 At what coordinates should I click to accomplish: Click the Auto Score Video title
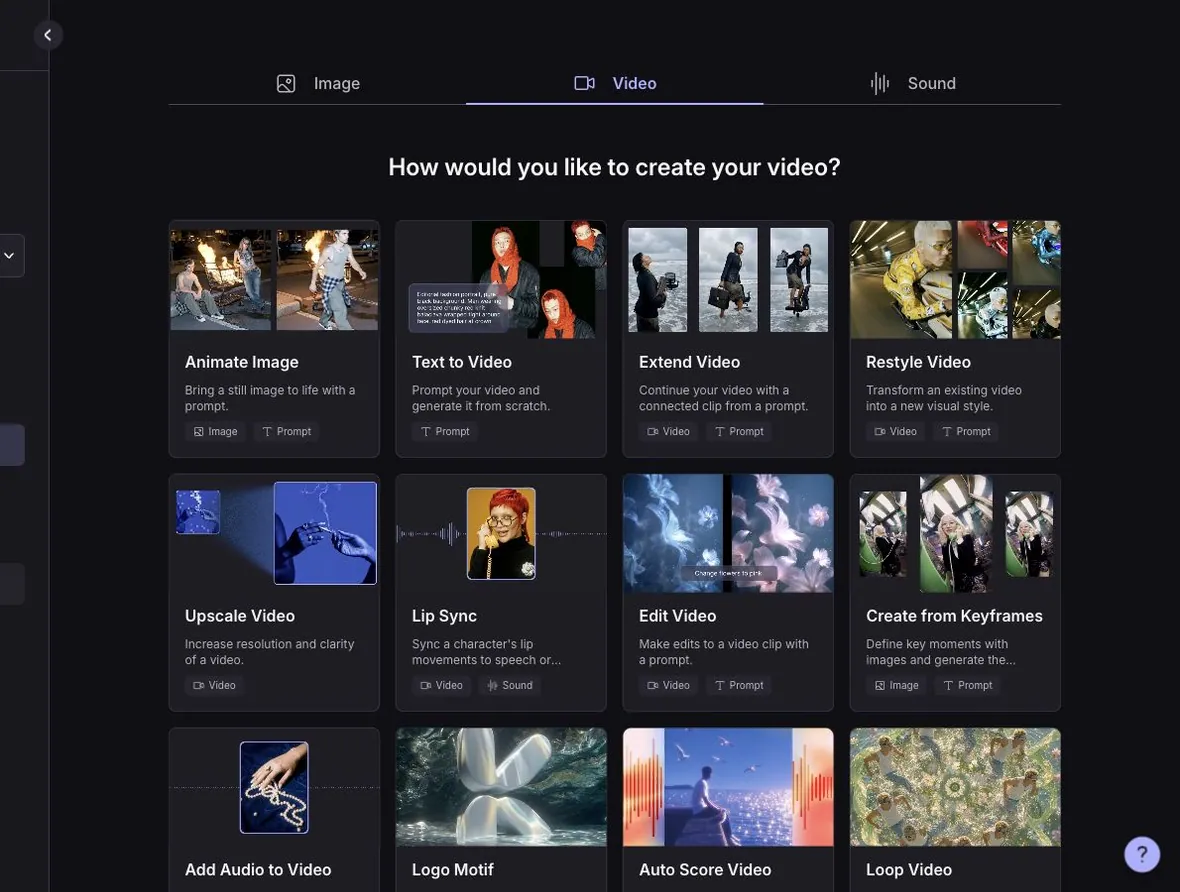click(x=705, y=869)
